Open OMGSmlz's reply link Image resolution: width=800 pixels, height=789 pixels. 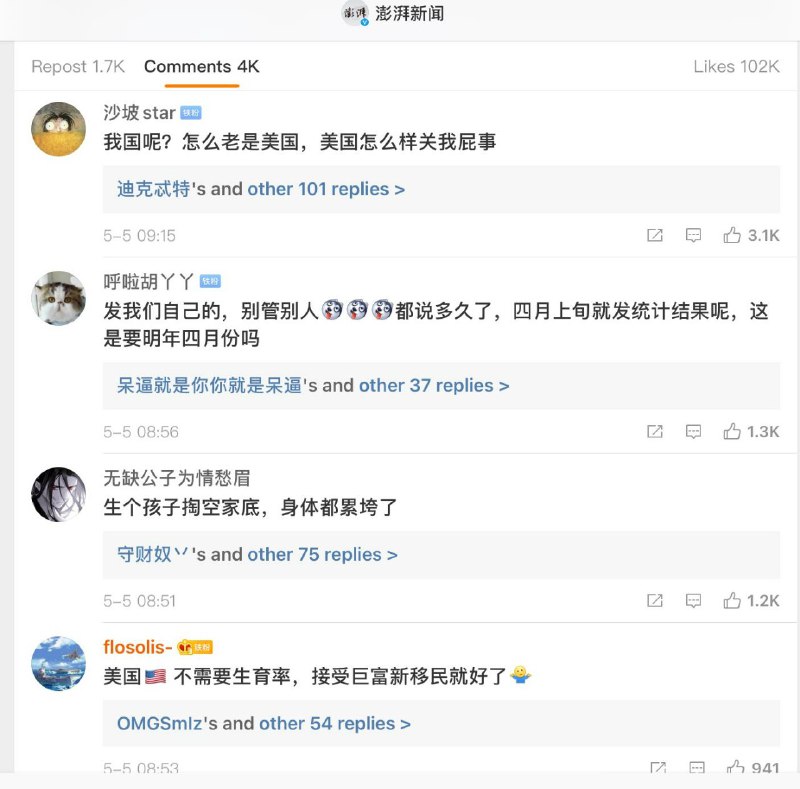tap(160, 723)
